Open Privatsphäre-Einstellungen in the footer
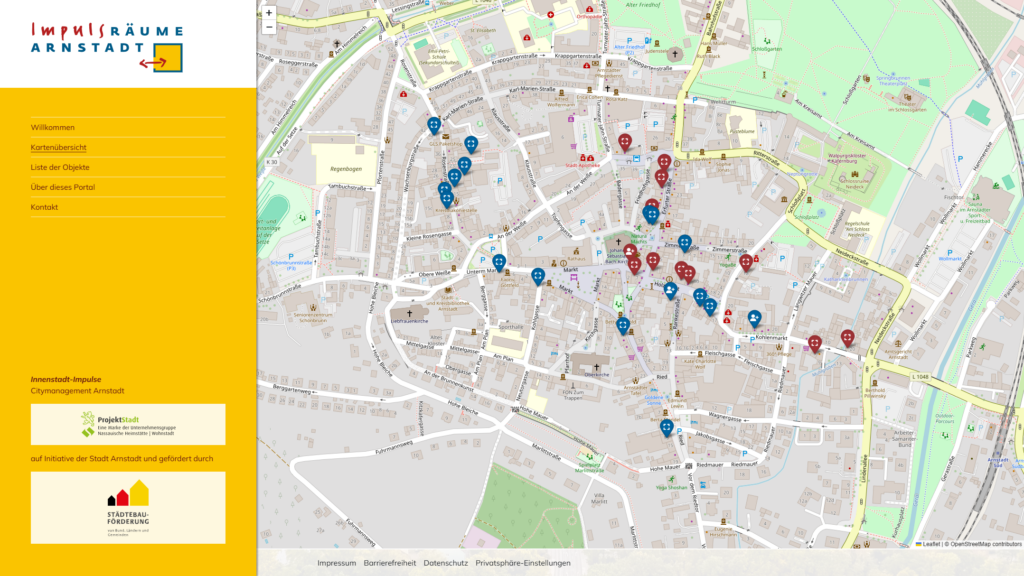The width and height of the screenshot is (1024, 576). [522, 563]
